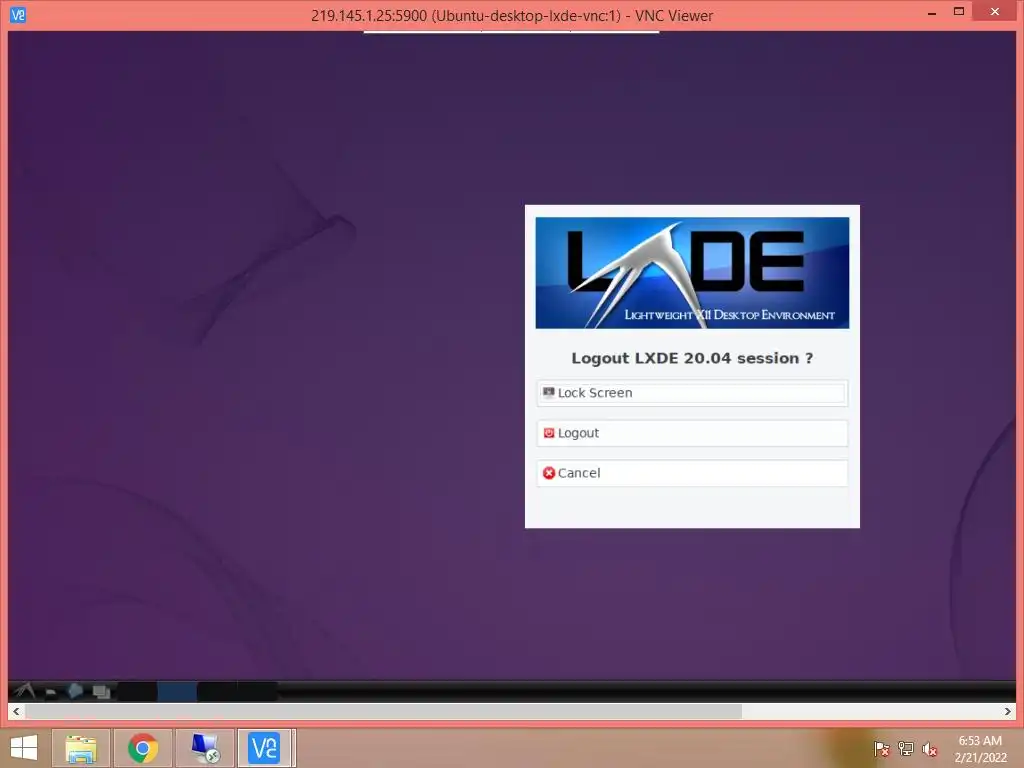Click the Lock Screen button

click(692, 393)
